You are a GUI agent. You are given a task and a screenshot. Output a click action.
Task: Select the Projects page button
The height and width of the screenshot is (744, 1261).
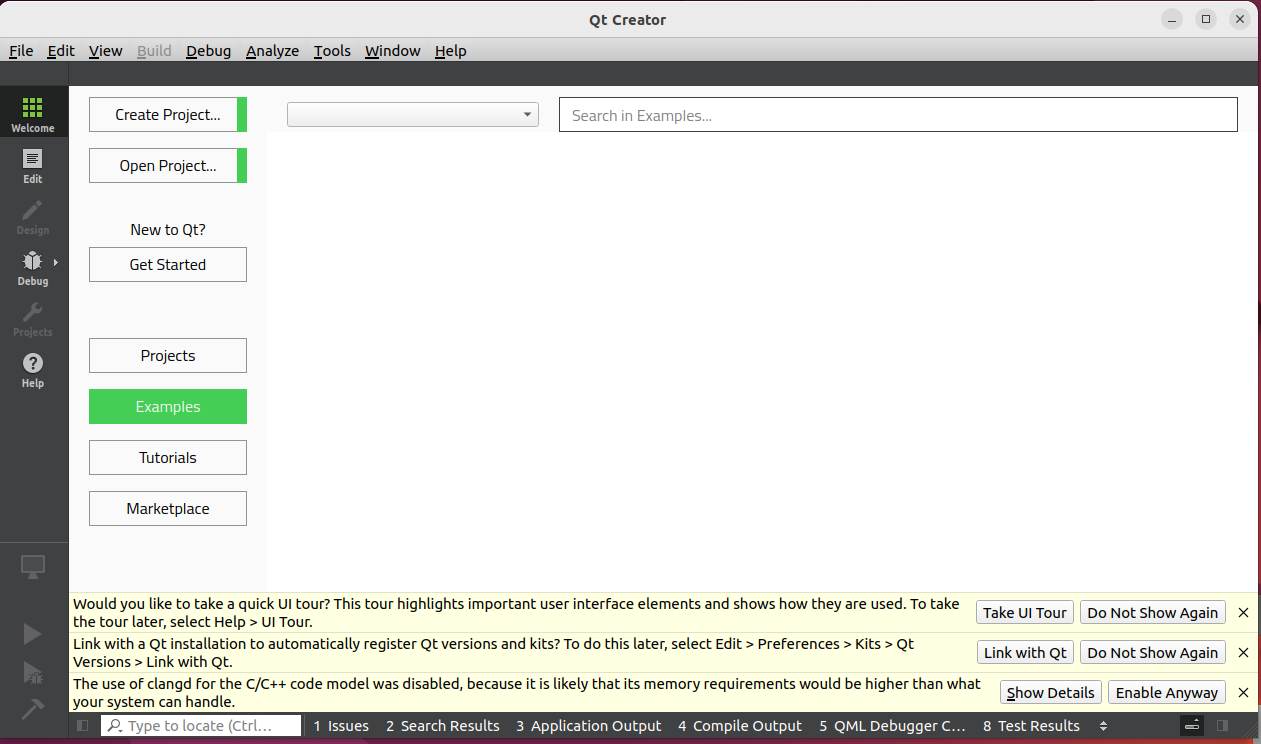[x=168, y=356]
